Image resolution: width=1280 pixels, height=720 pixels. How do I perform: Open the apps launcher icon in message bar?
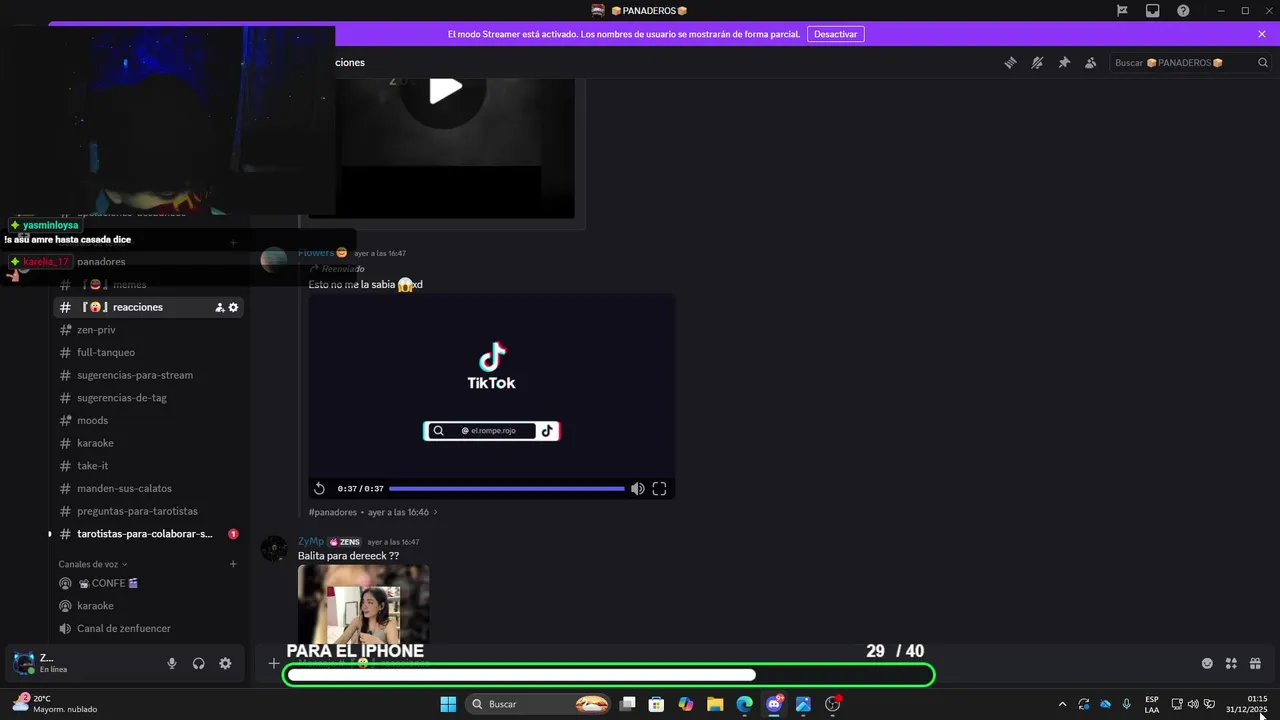pos(1231,663)
